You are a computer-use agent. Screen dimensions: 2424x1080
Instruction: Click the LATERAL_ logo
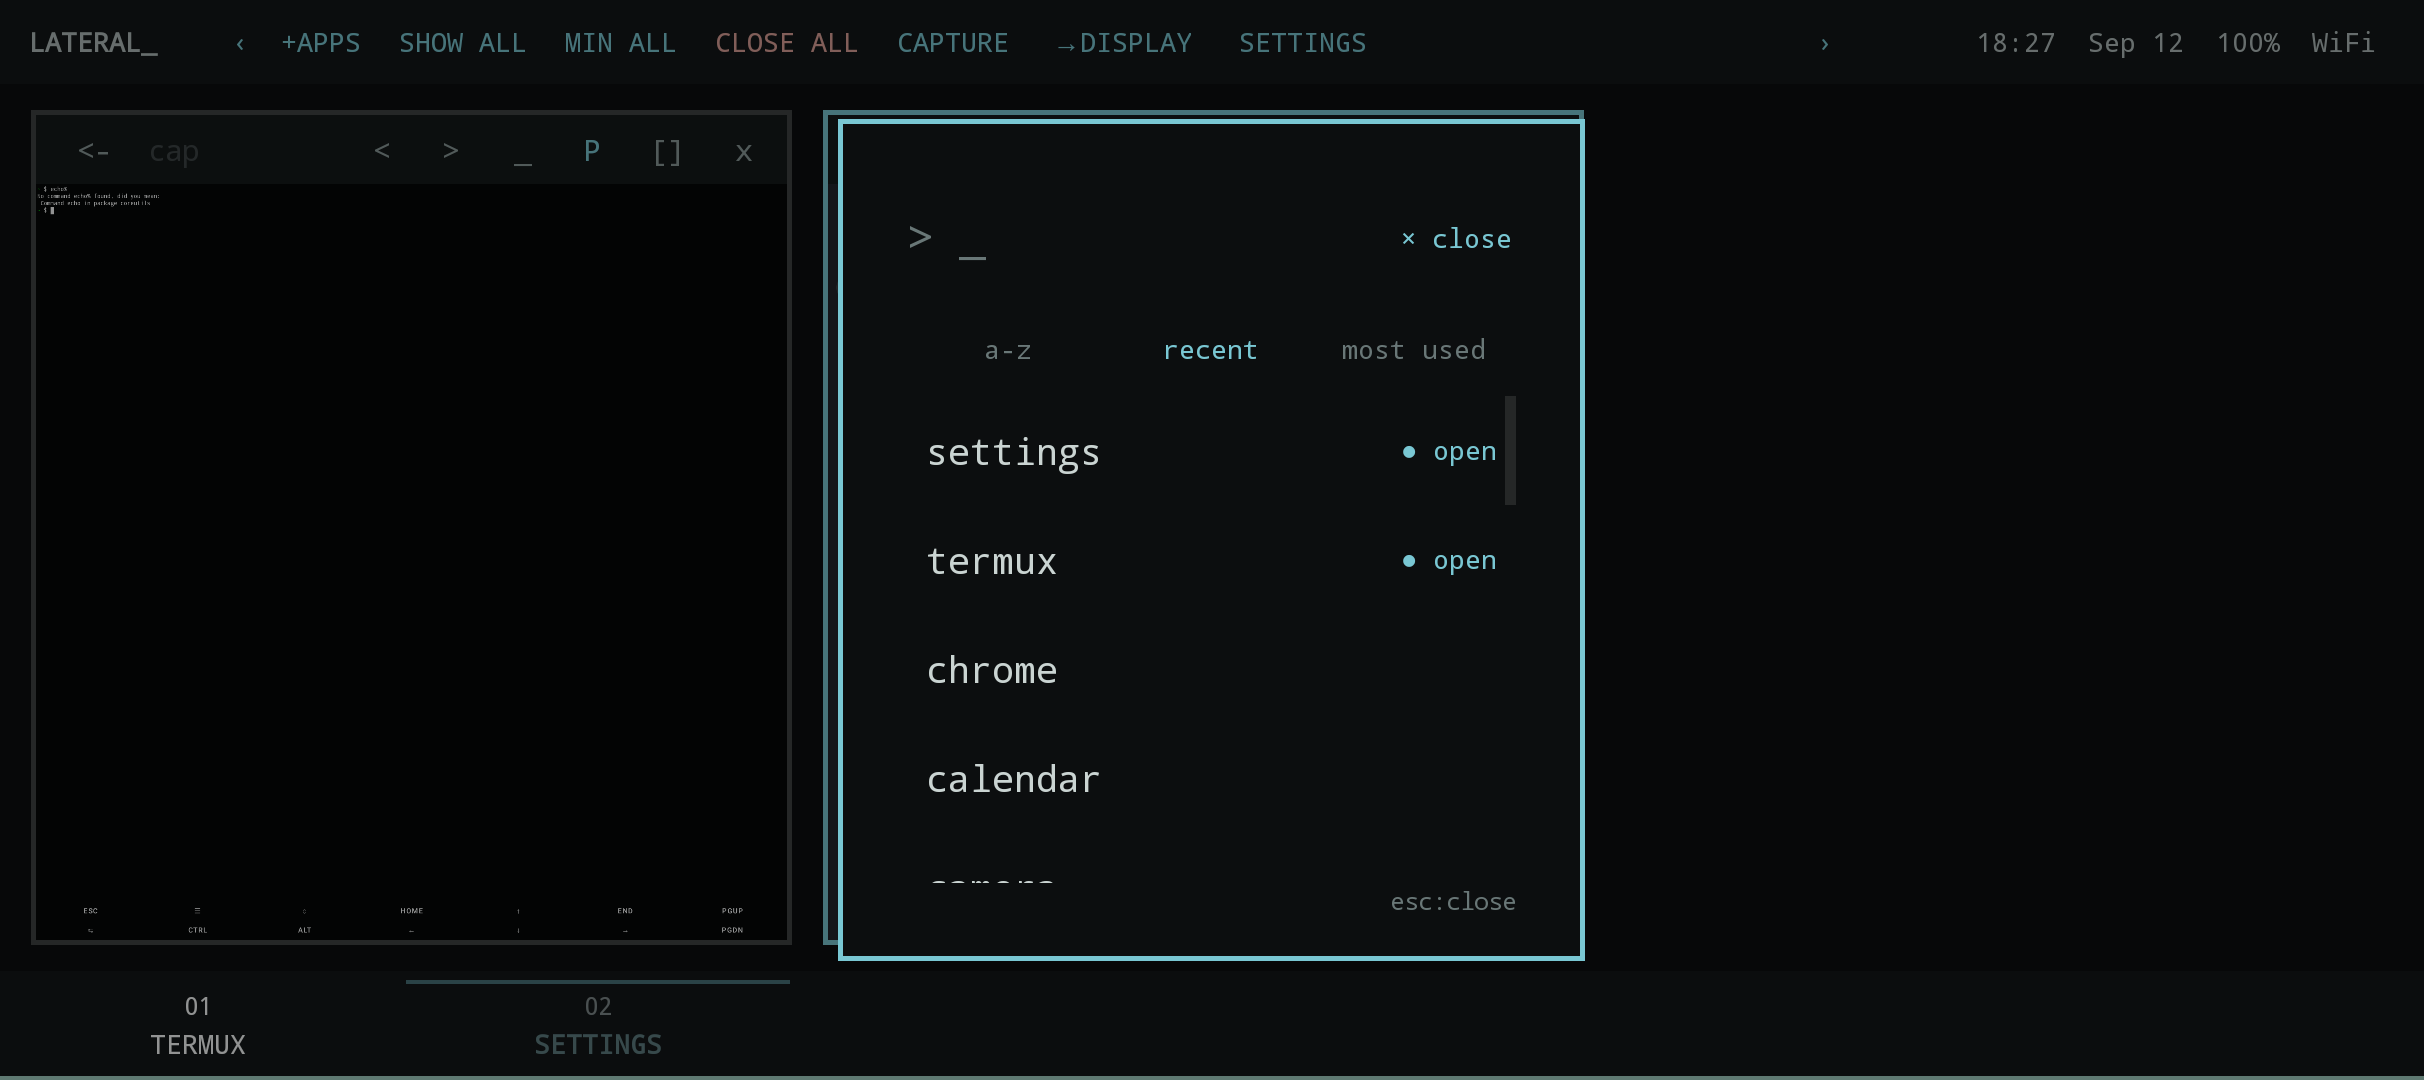(x=94, y=43)
